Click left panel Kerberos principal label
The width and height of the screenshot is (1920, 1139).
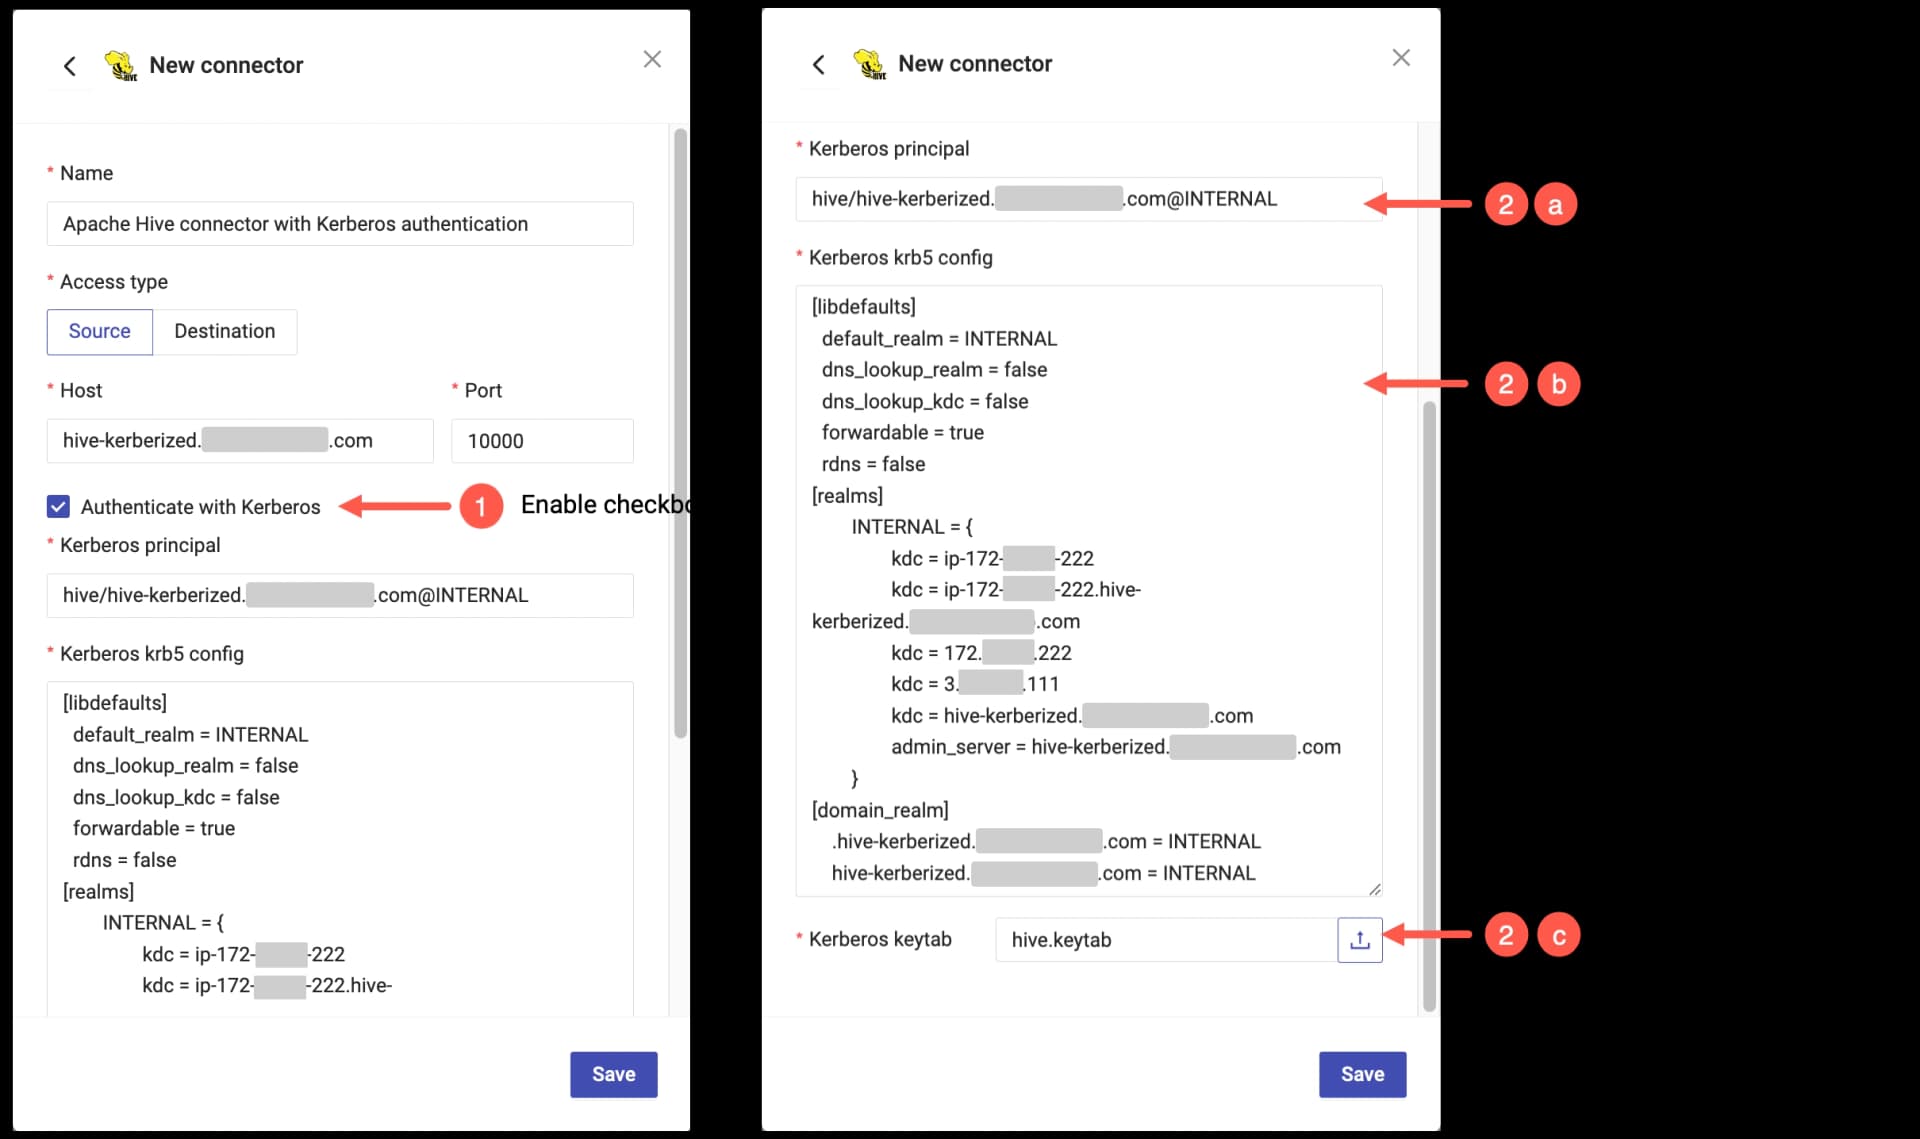tap(140, 545)
